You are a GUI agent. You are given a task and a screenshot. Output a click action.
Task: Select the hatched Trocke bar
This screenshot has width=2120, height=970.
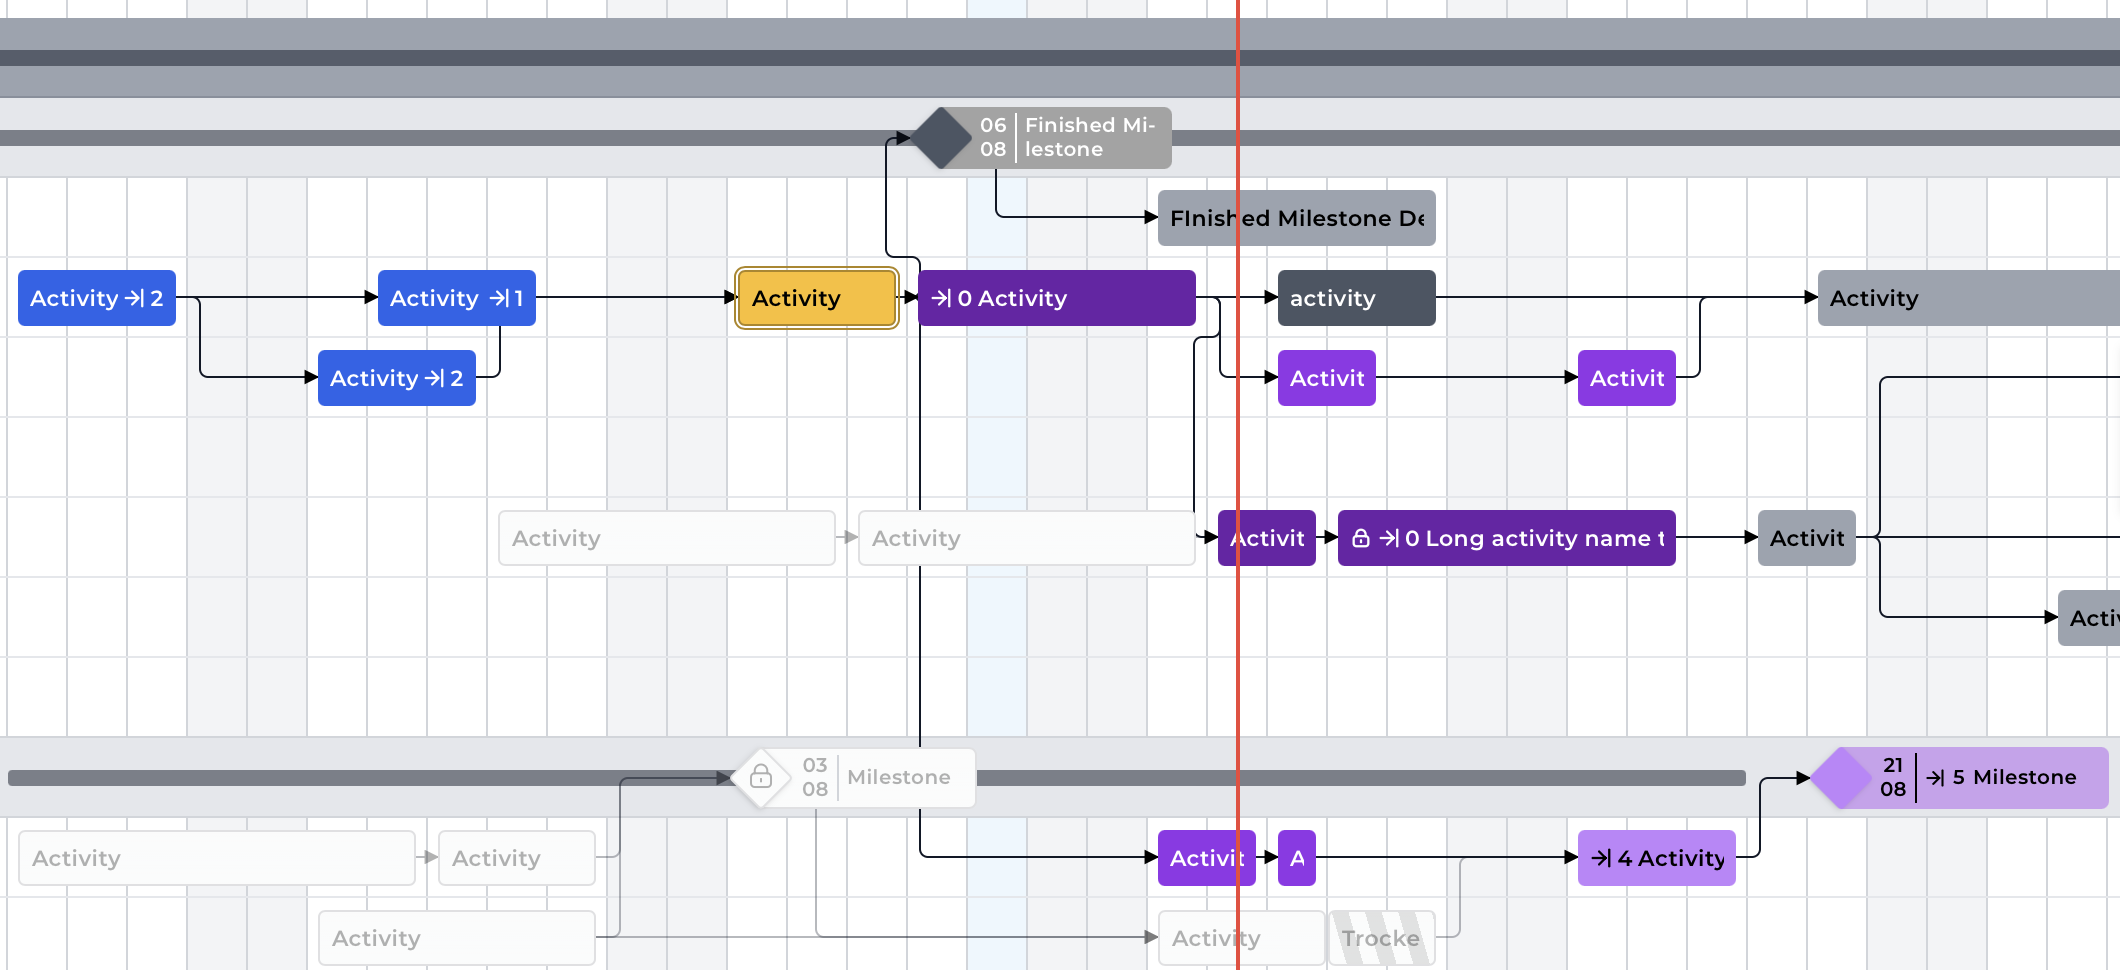coord(1382,938)
